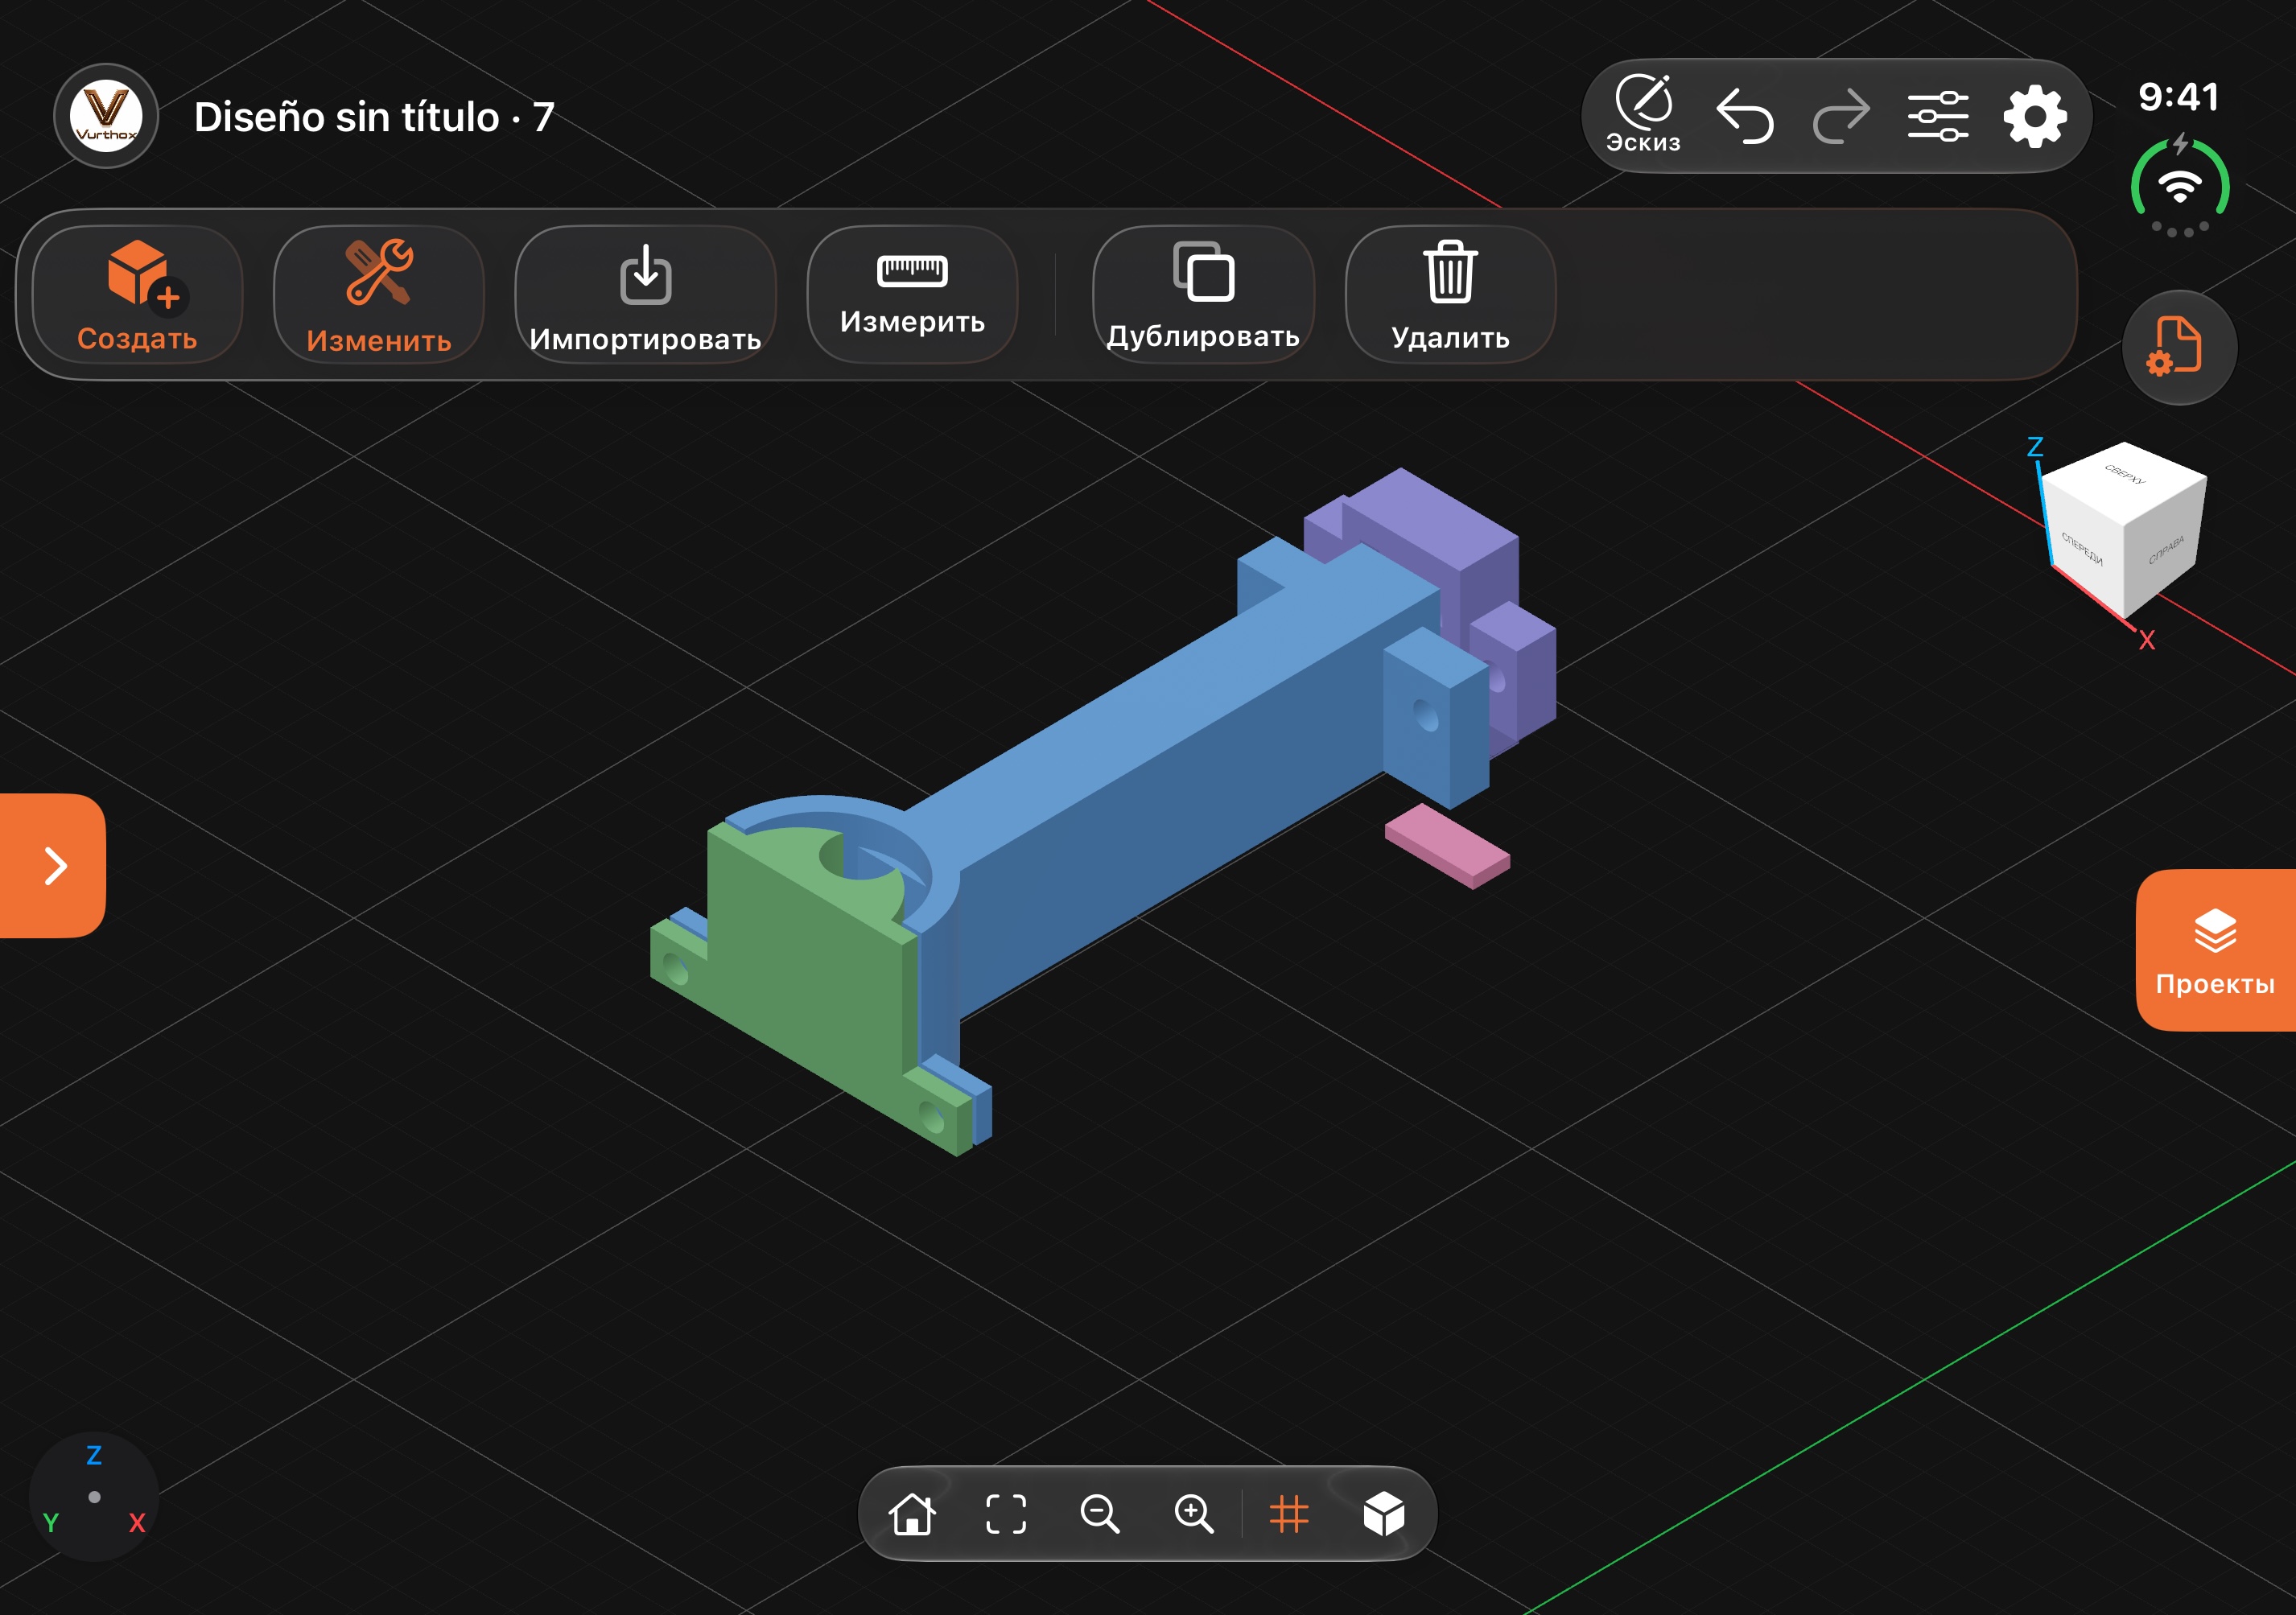The width and height of the screenshot is (2296, 1615).
Task: Zoom out using the minus magnifier
Action: tap(1100, 1513)
